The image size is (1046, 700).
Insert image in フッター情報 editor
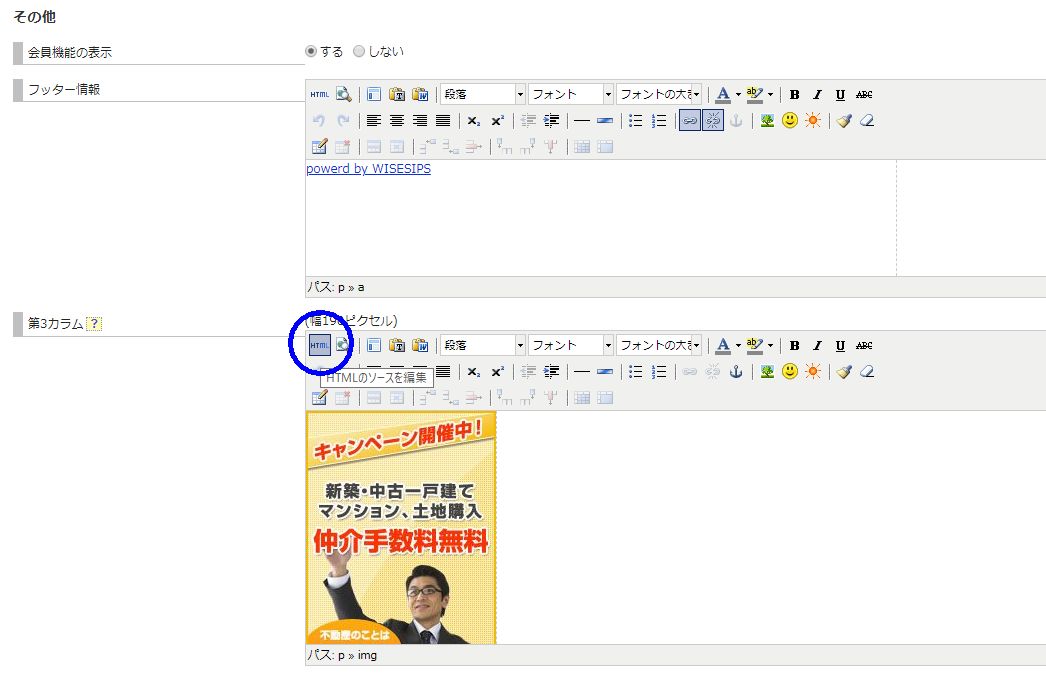[x=767, y=121]
